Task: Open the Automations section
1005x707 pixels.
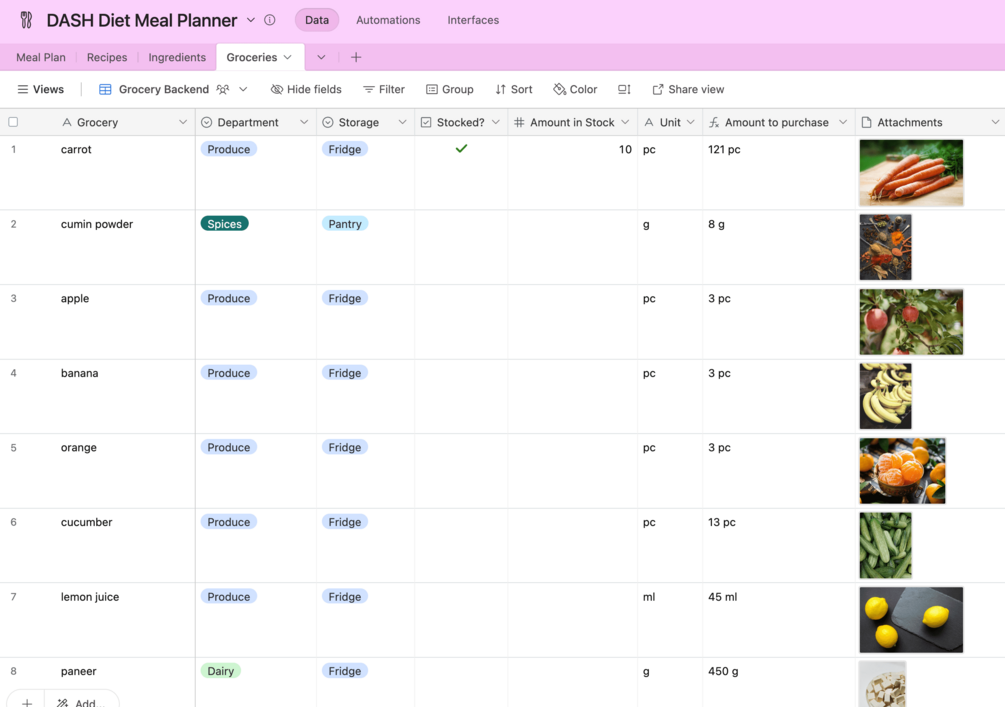Action: tap(388, 20)
